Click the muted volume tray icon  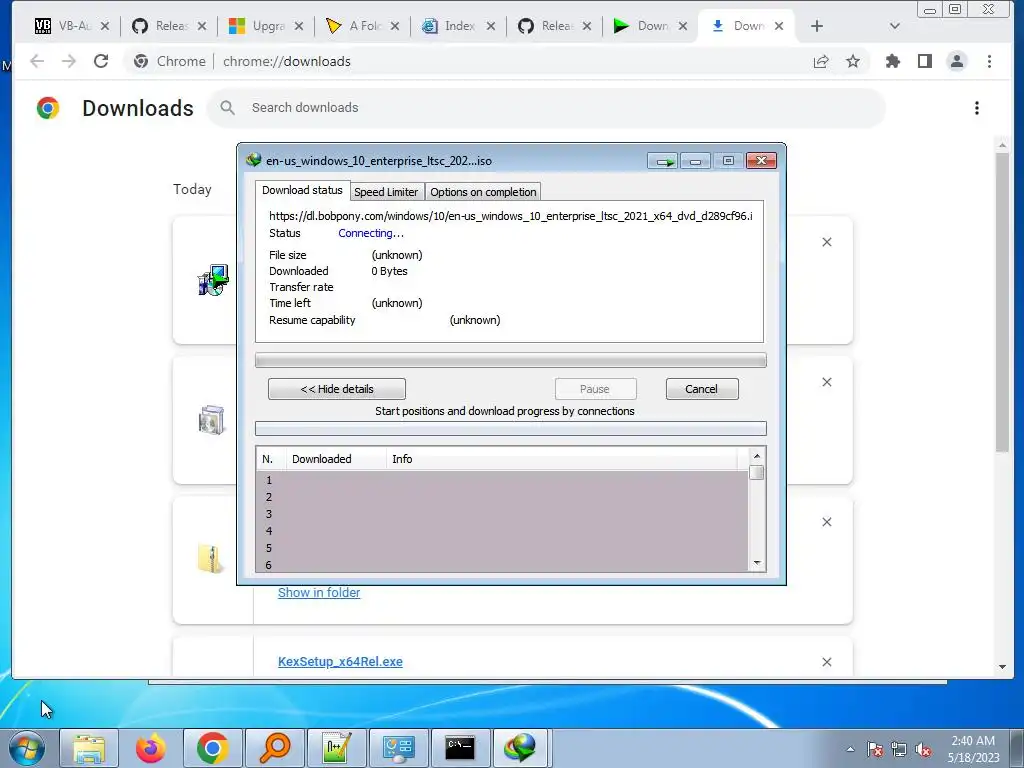(x=923, y=749)
